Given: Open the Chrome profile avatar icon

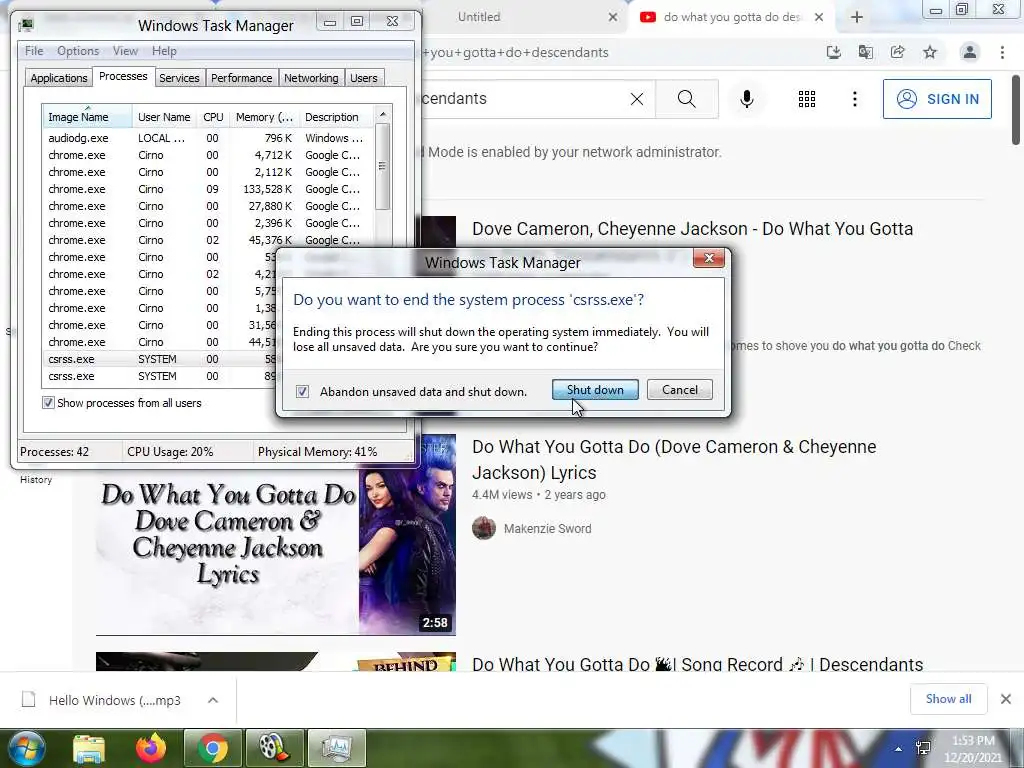Looking at the screenshot, I should [x=970, y=52].
